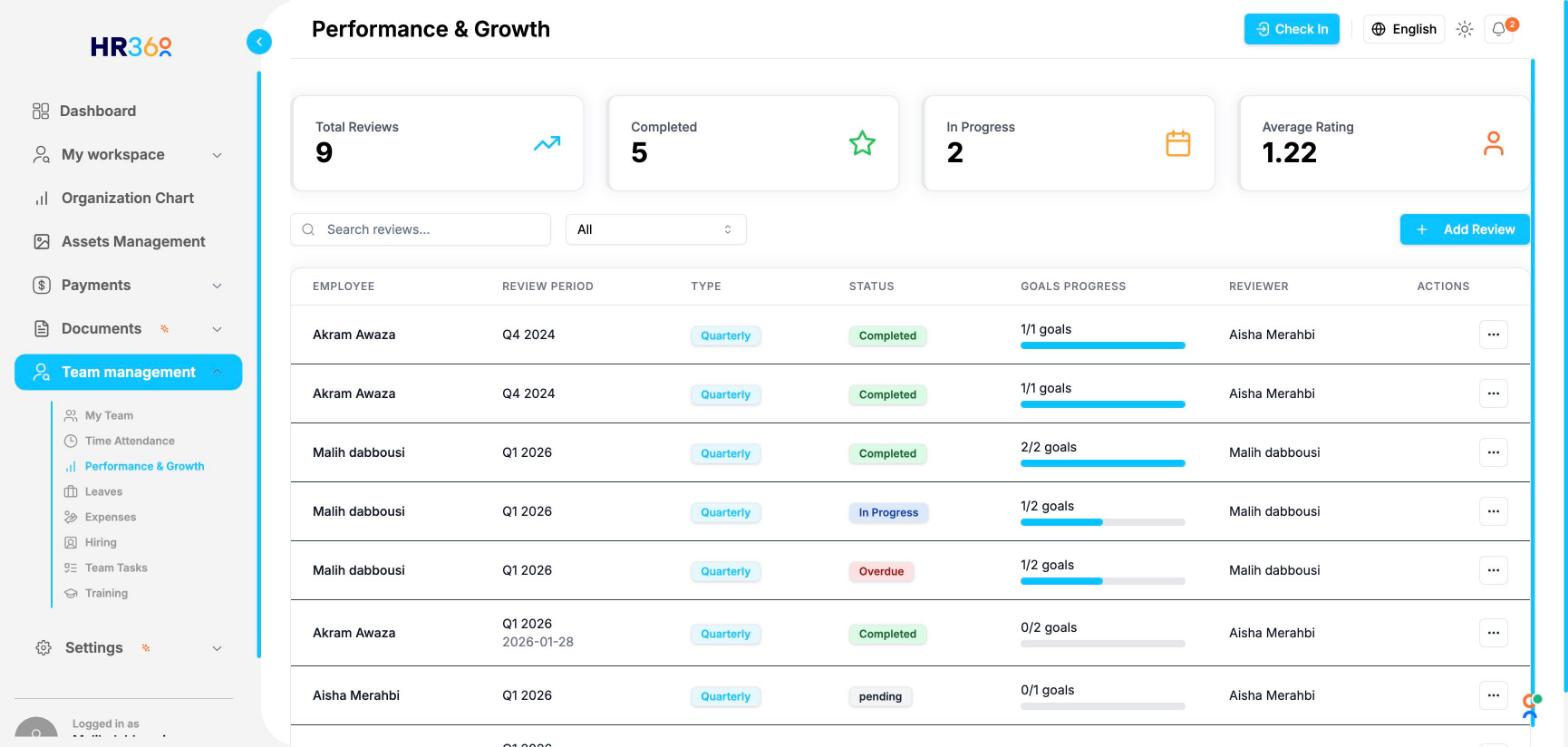Collapse the sidebar with the arrow button

click(259, 41)
